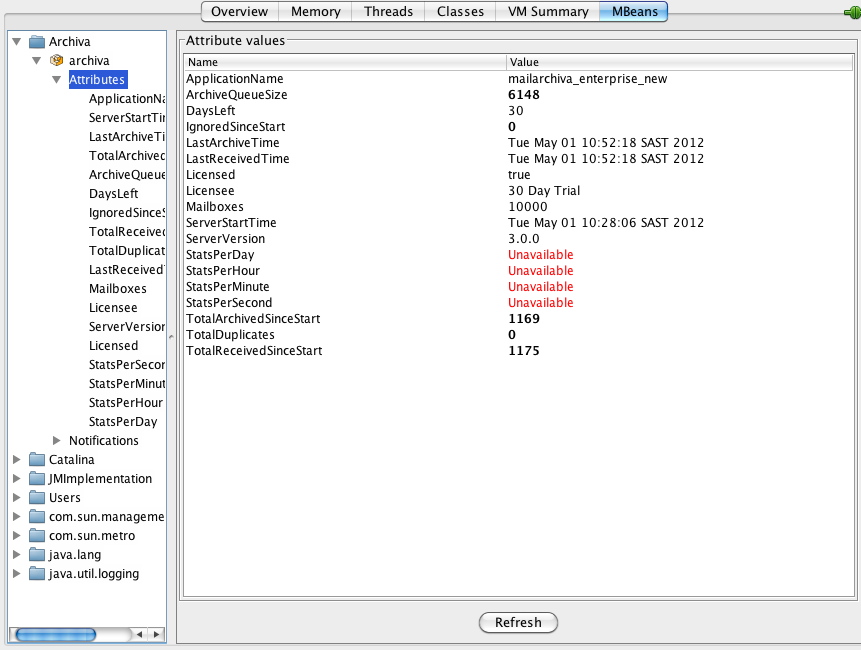The height and width of the screenshot is (650, 861).
Task: Click the LastReceivedTime table row name
Action: point(238,159)
